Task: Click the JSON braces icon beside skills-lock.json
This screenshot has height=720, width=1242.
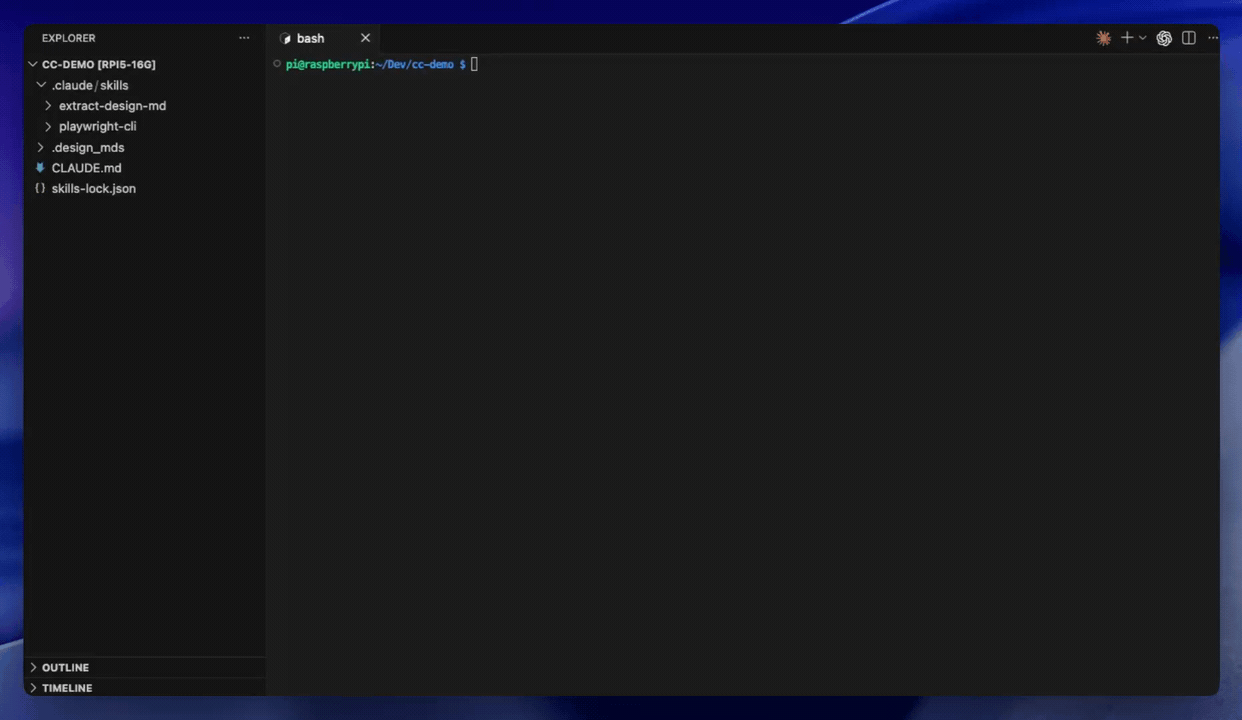Action: pos(40,188)
